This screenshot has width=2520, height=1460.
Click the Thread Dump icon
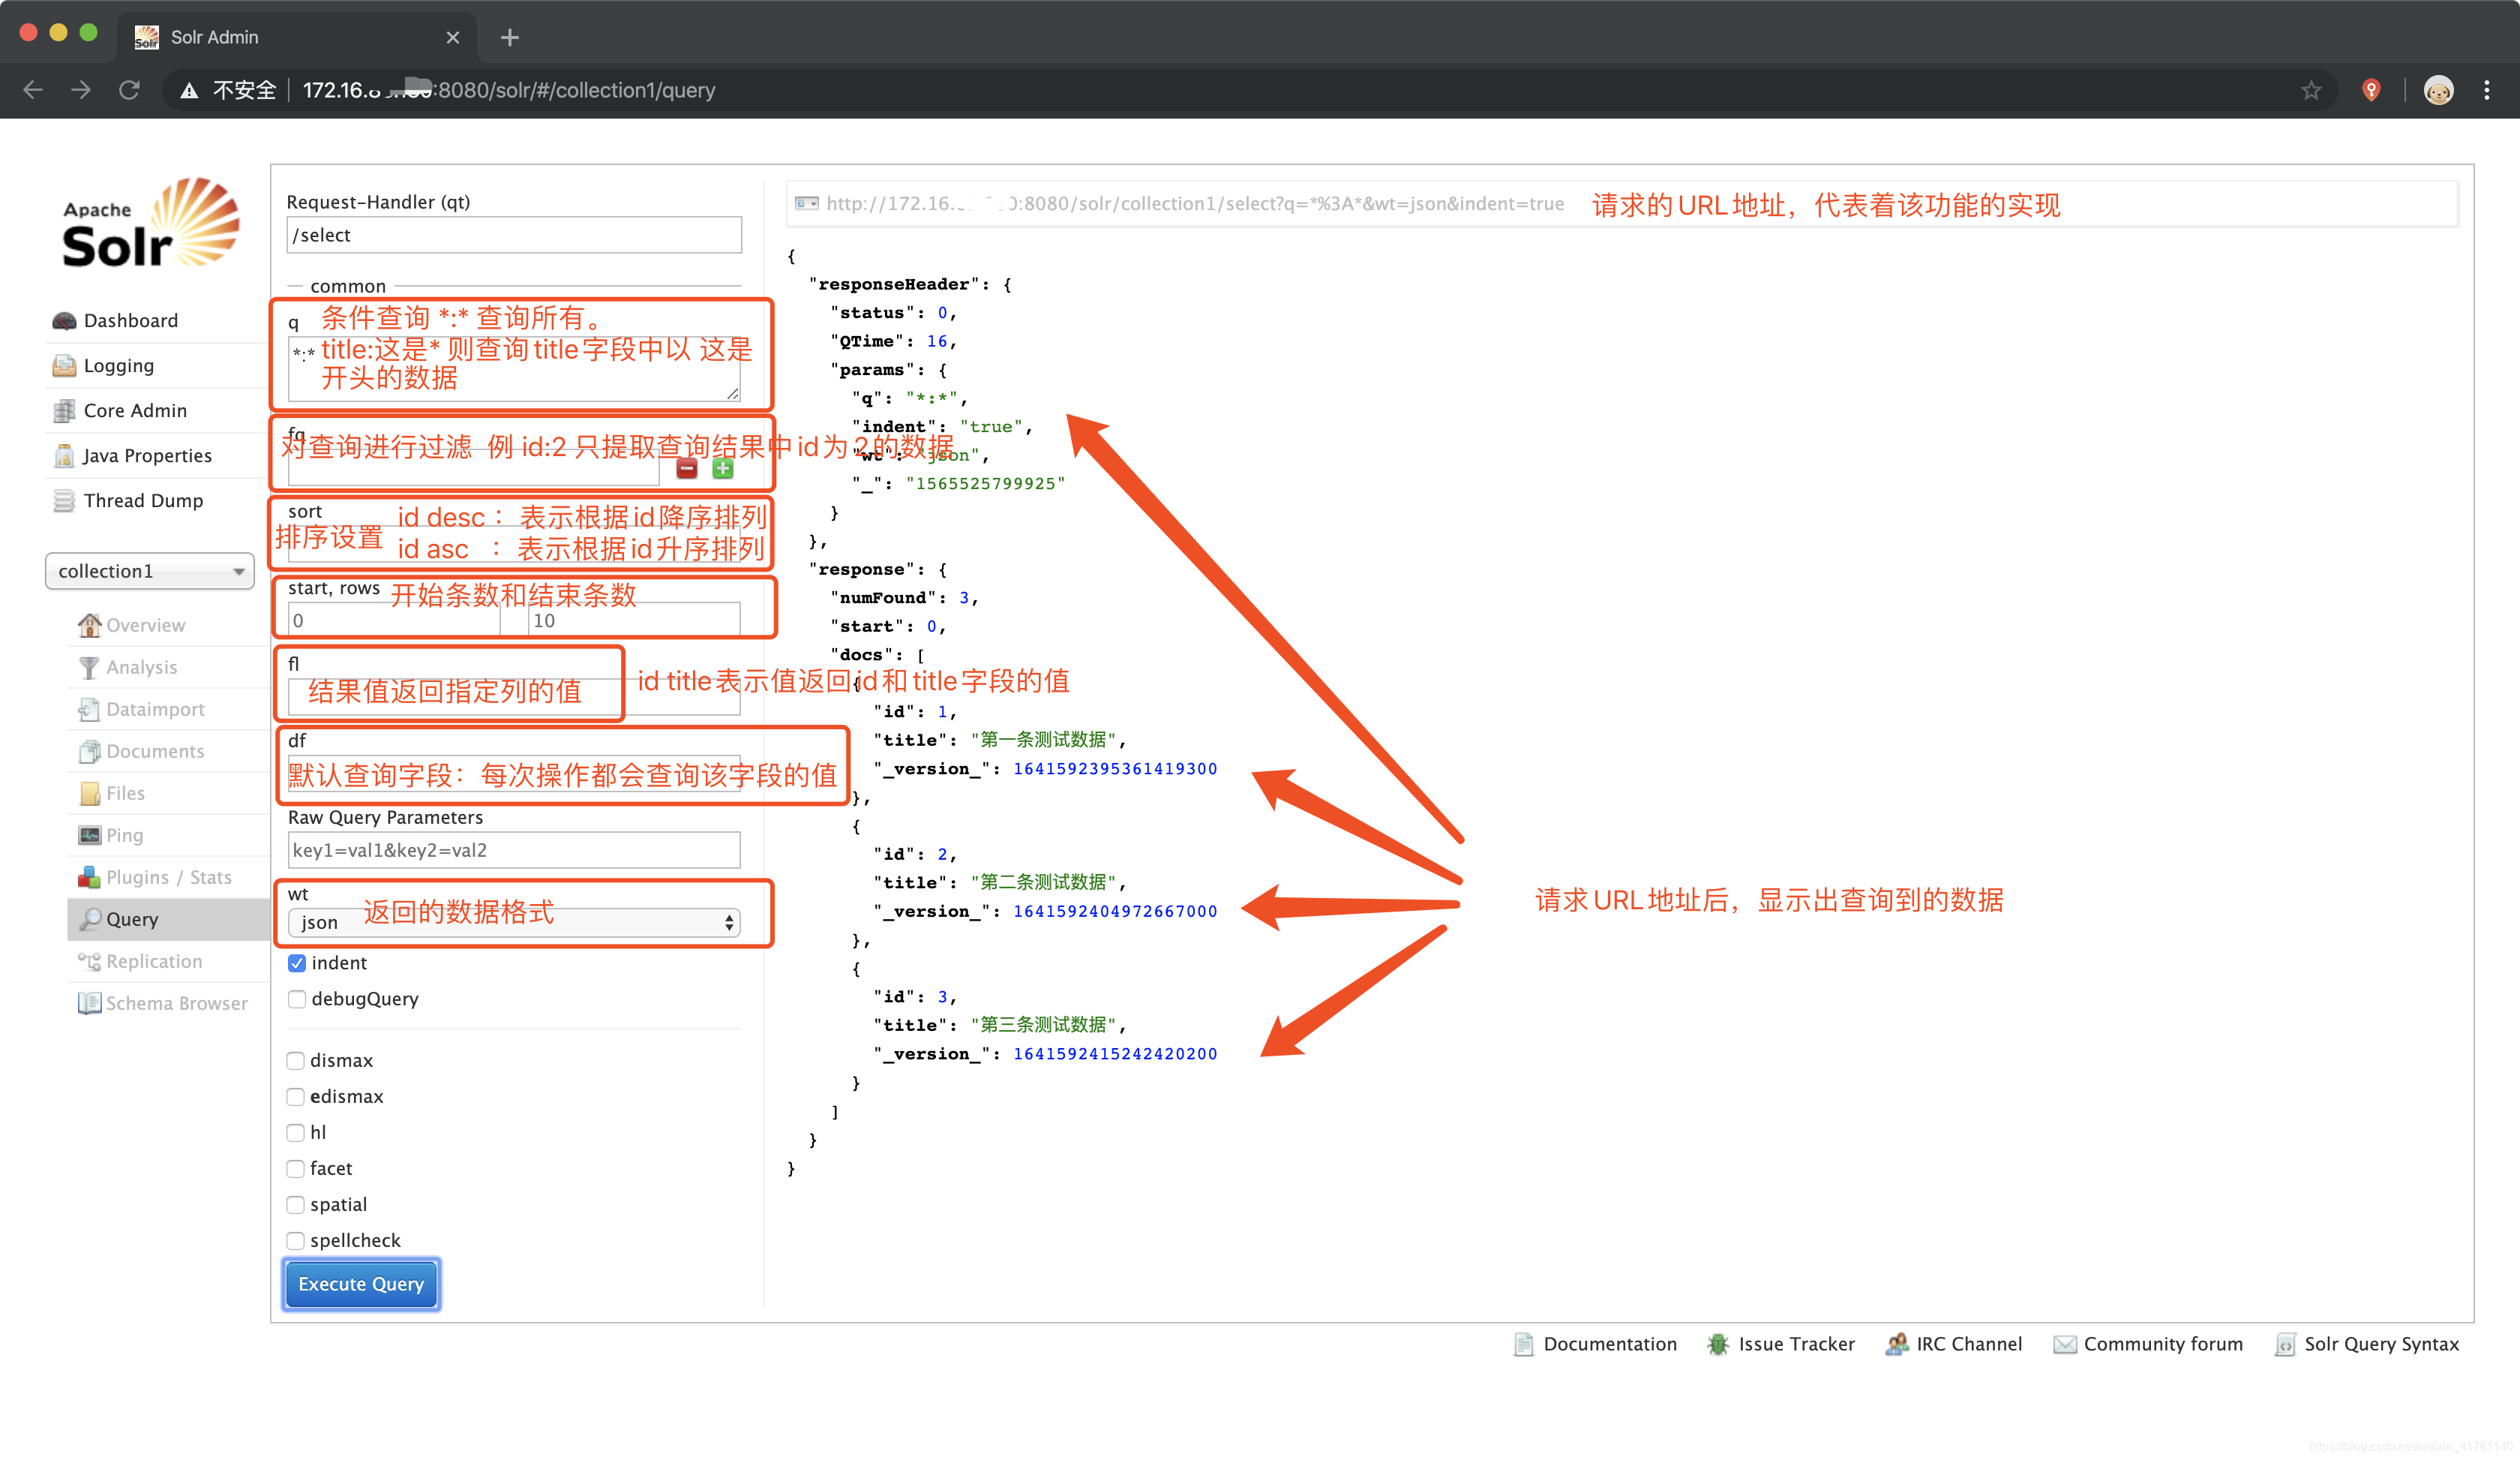tap(64, 501)
